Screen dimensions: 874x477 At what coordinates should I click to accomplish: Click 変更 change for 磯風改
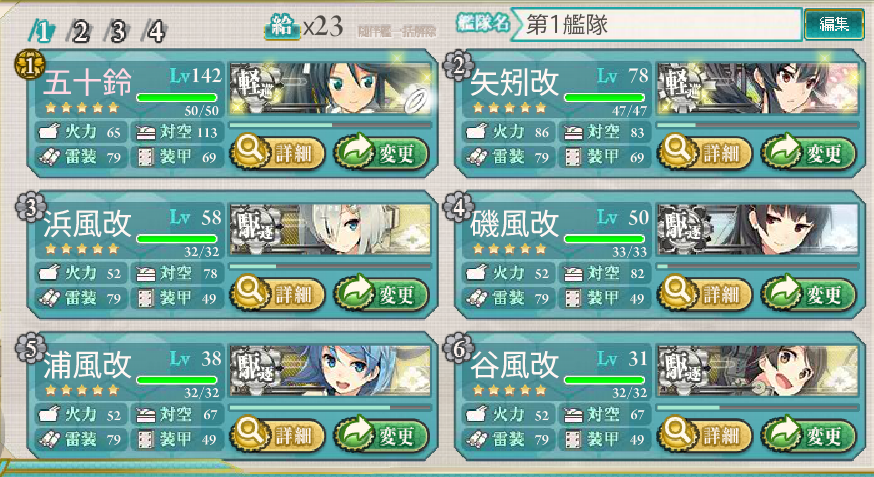coord(808,294)
